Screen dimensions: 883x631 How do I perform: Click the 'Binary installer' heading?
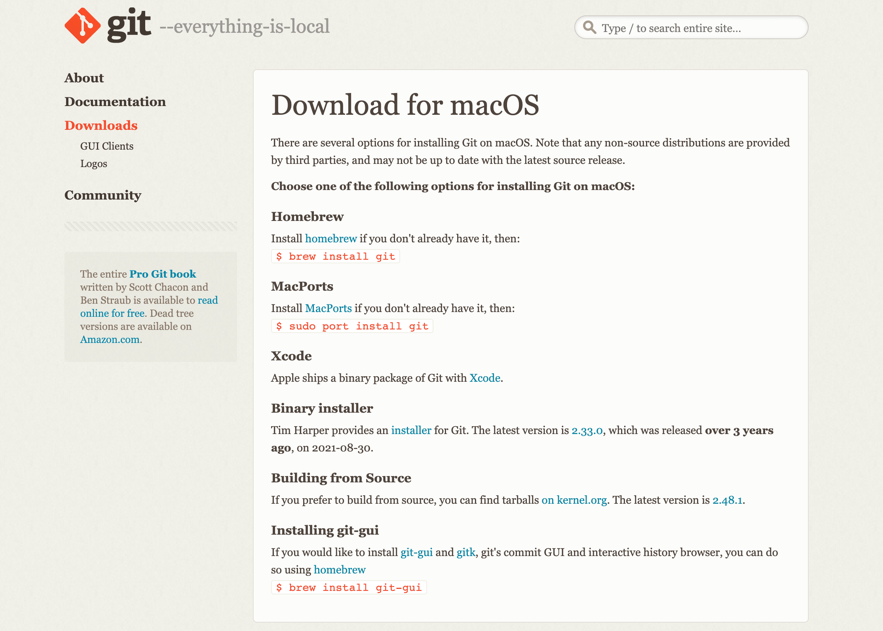322,408
